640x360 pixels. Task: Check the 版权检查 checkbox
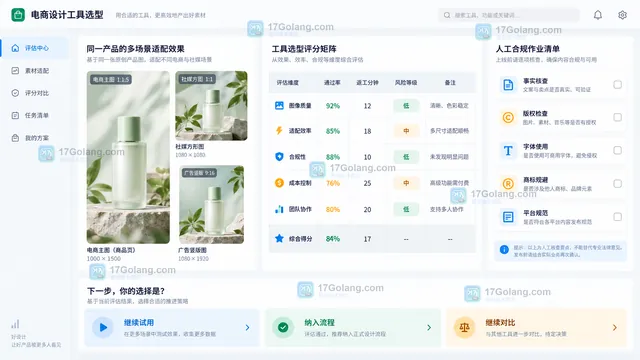click(x=618, y=118)
